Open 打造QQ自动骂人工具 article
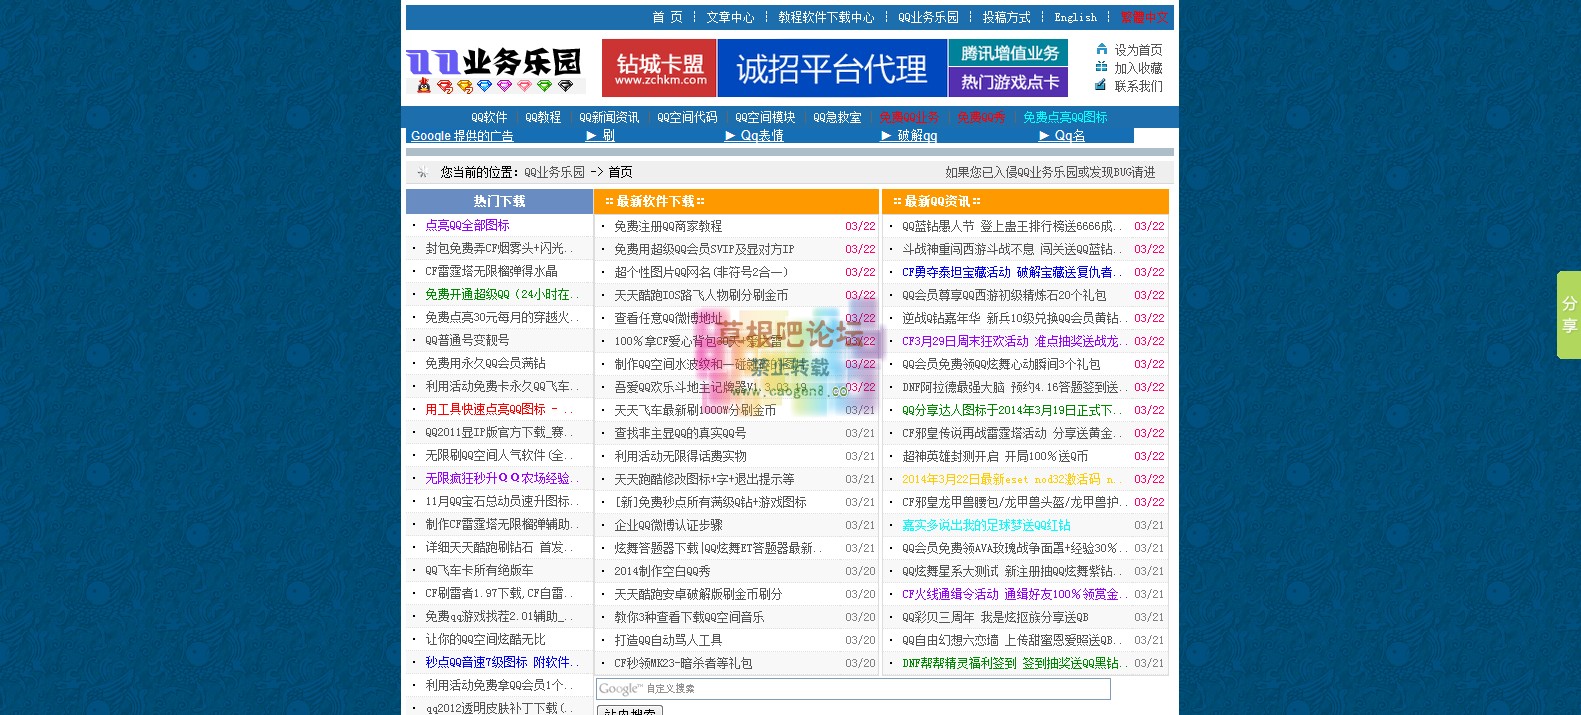Screen dimensions: 1581x715 668,640
